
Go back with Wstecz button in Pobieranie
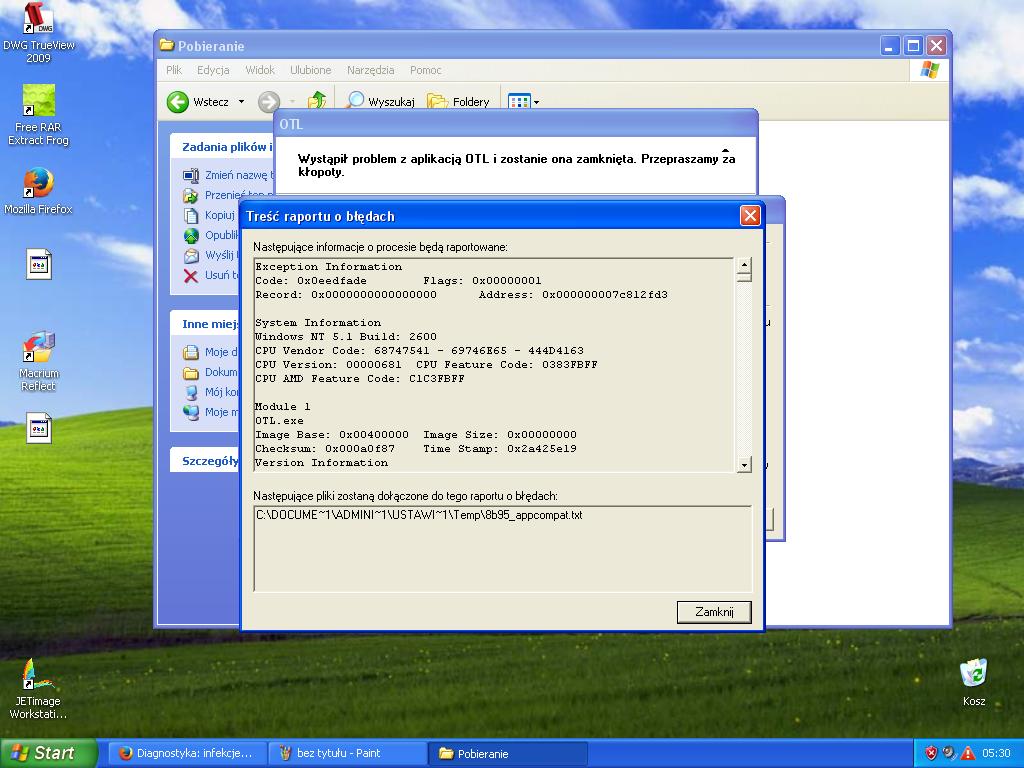(x=198, y=102)
